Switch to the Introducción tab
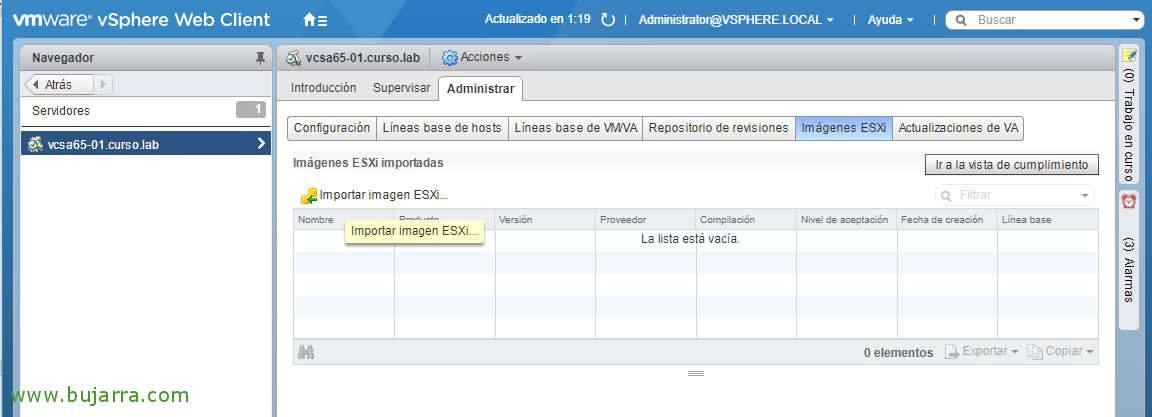Screen dimensions: 1152x417 323,88
